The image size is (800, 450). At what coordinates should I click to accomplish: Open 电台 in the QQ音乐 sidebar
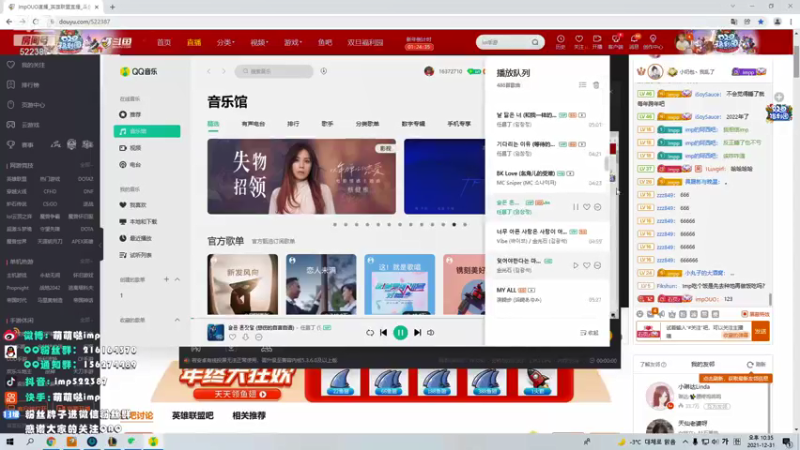pos(131,165)
